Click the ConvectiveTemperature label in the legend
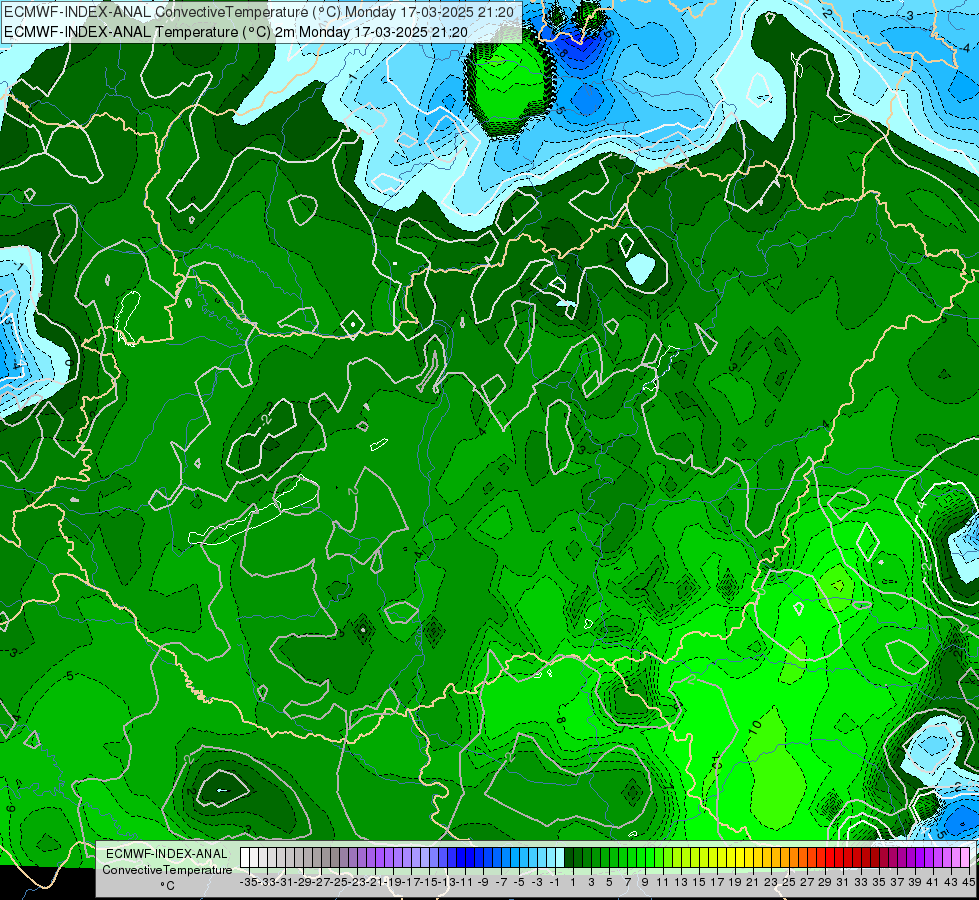The image size is (979, 900). click(x=167, y=869)
